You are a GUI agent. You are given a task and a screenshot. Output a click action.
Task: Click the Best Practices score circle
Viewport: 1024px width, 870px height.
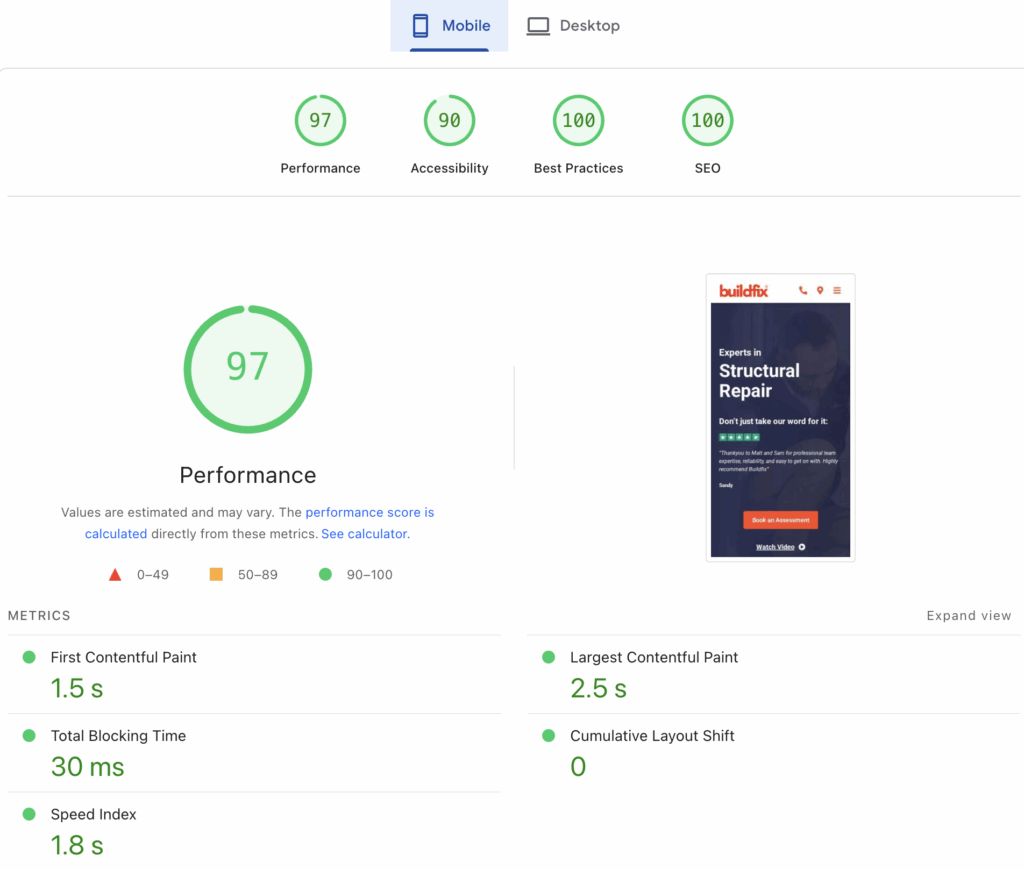coord(578,120)
